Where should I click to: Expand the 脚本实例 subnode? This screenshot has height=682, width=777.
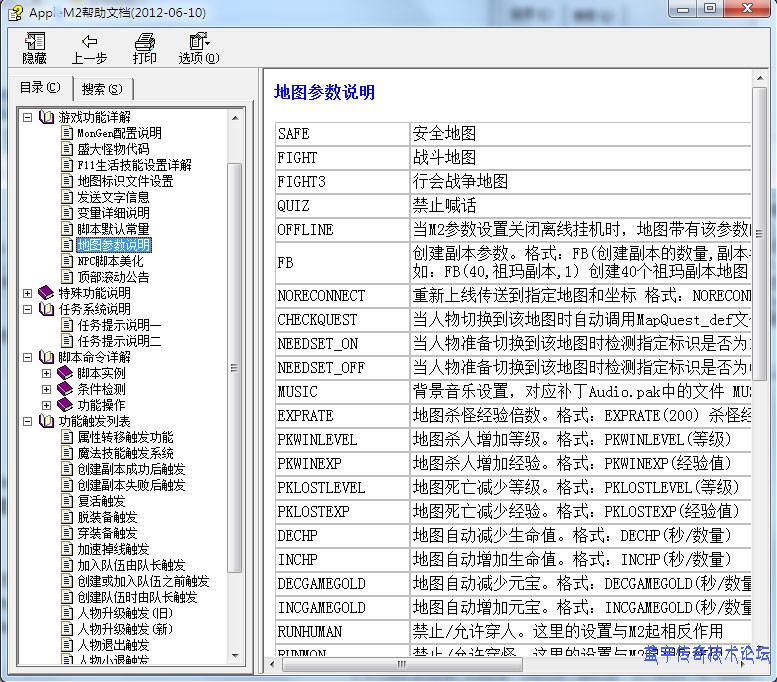[x=46, y=373]
